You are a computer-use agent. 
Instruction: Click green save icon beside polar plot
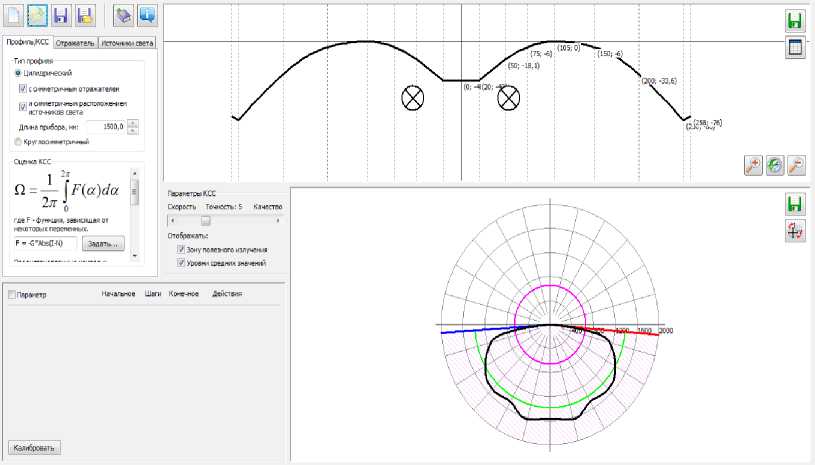tap(795, 204)
